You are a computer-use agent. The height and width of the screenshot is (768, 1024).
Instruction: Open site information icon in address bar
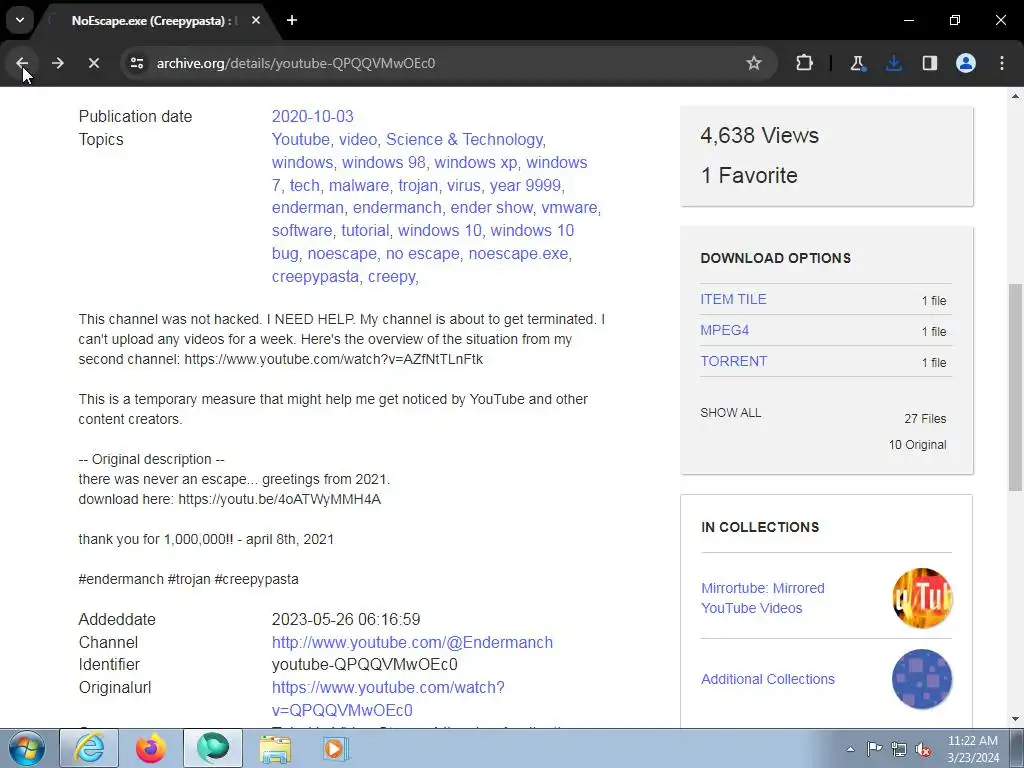point(137,63)
